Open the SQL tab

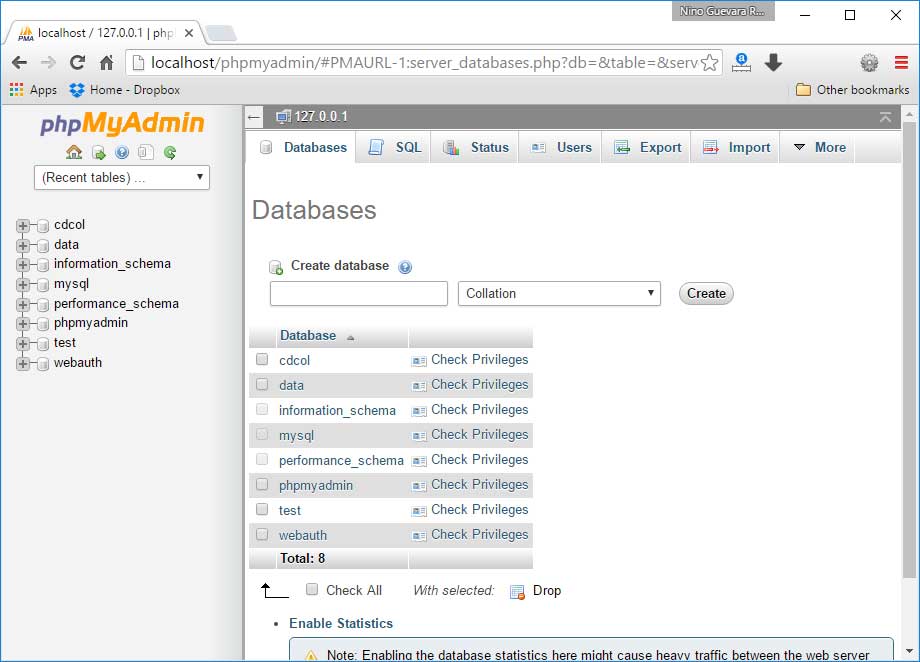(x=394, y=147)
